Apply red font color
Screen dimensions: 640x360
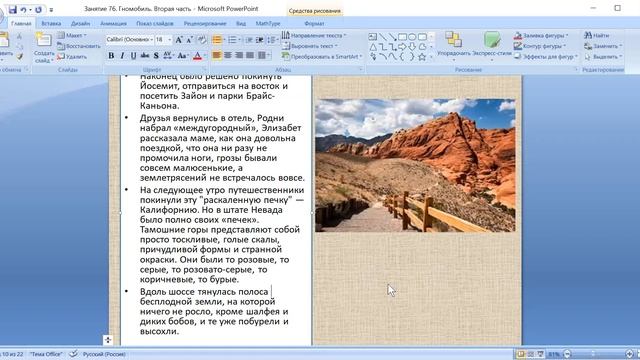click(x=197, y=56)
